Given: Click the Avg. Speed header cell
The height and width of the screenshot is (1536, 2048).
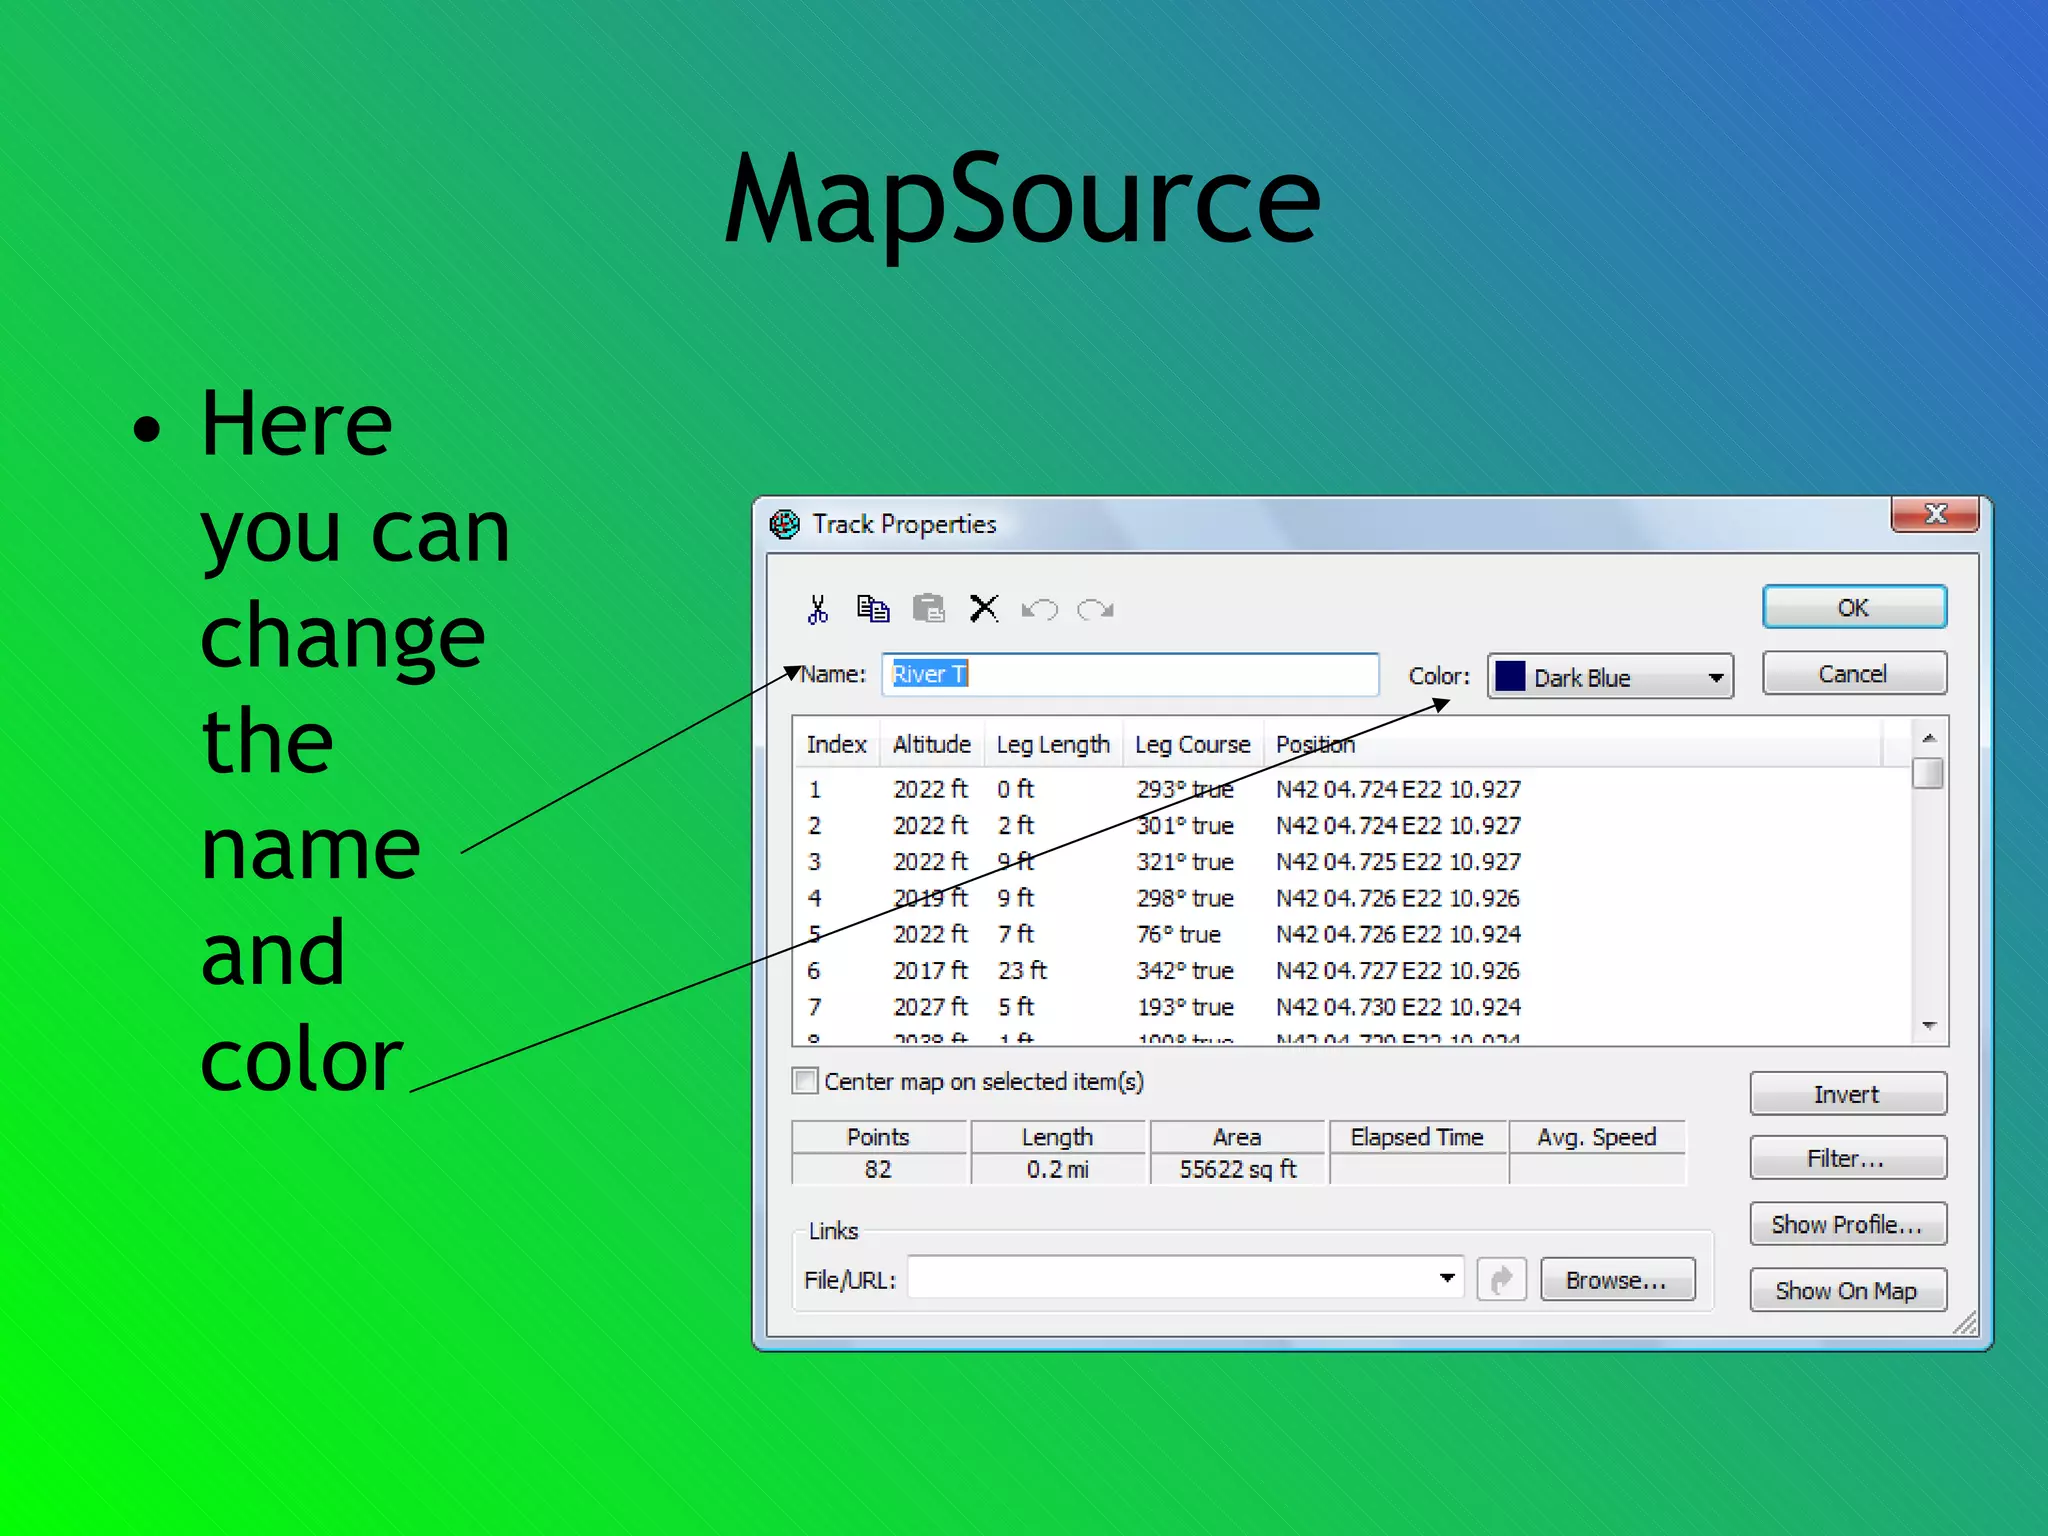Looking at the screenshot, I should (1597, 1137).
